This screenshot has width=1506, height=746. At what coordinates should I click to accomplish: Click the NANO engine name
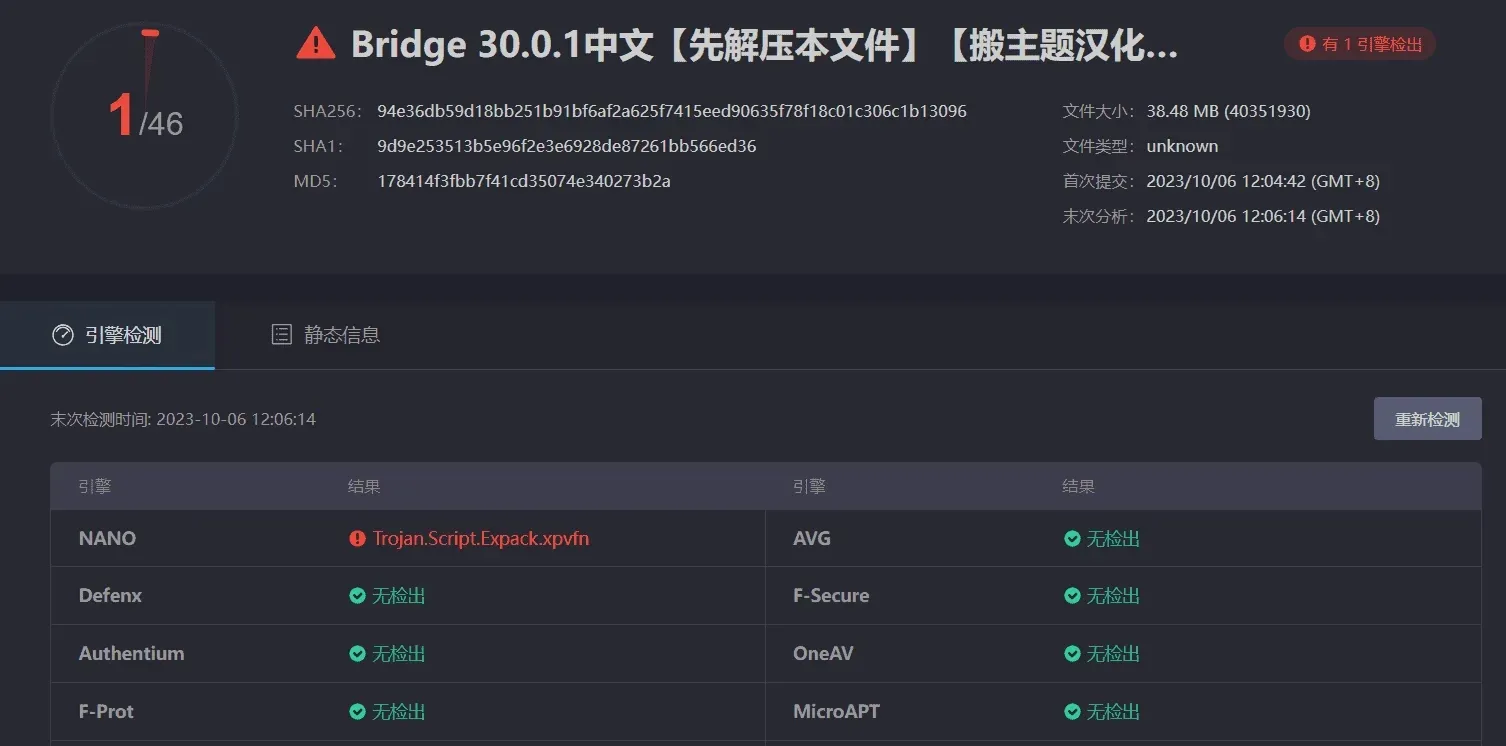[x=107, y=539]
